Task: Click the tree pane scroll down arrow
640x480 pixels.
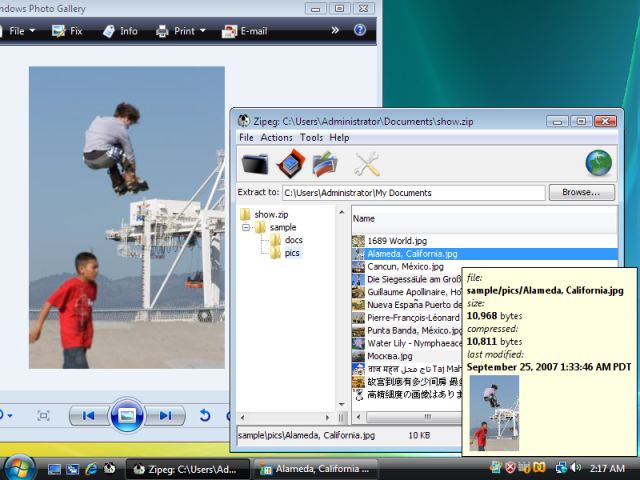Action: (341, 404)
